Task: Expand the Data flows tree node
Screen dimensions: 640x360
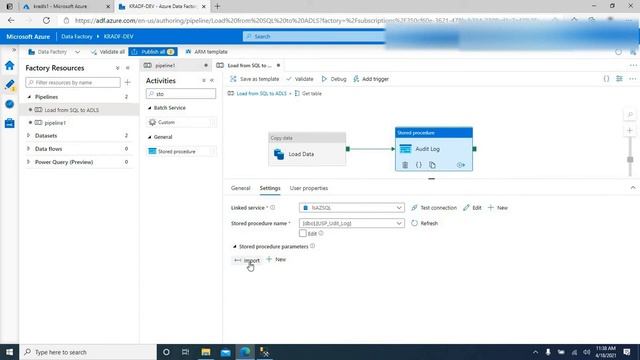Action: pos(29,149)
